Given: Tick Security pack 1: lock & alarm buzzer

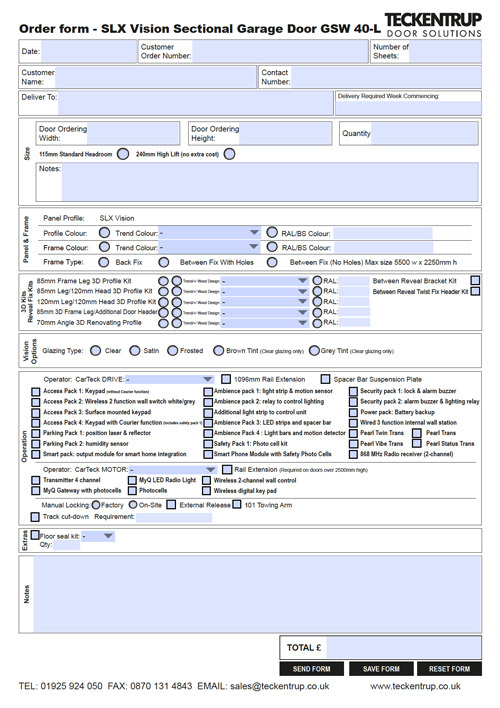Looking at the screenshot, I should click(353, 391).
